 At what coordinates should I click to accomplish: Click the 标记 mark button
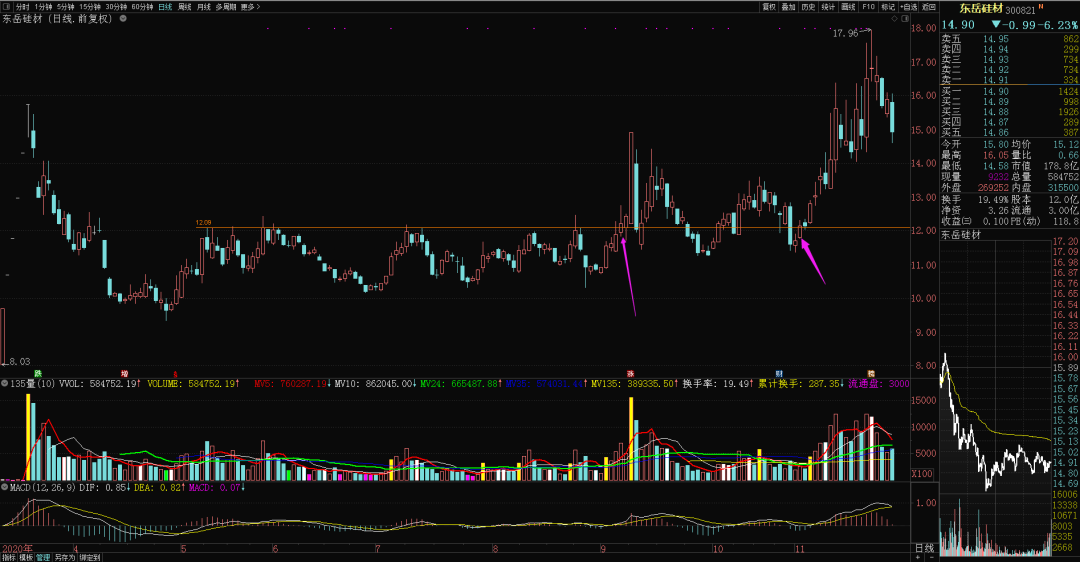tap(889, 6)
